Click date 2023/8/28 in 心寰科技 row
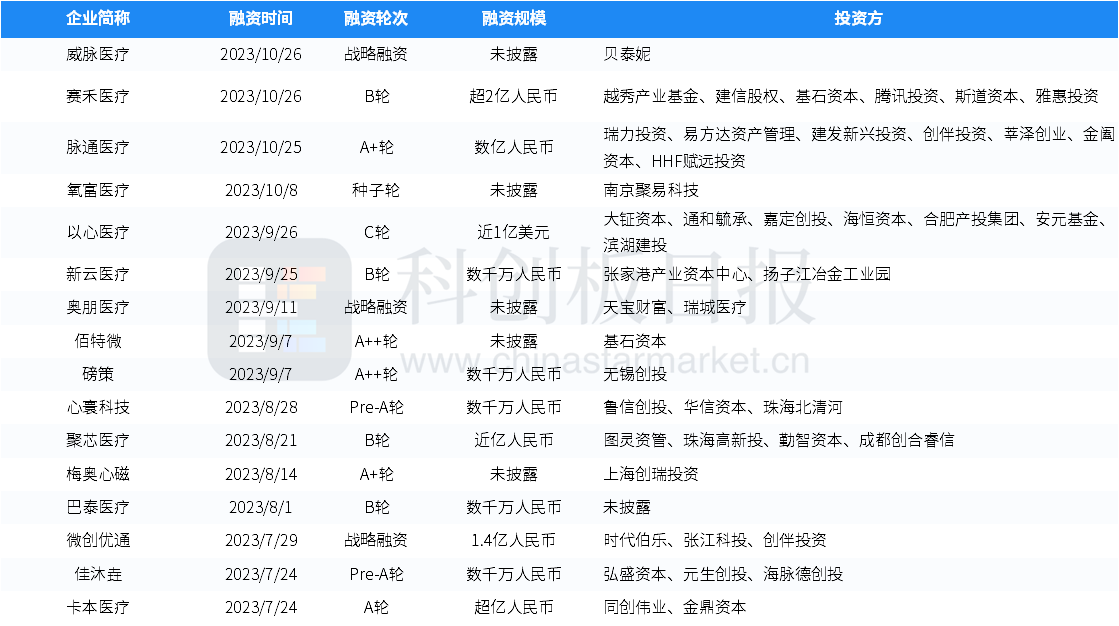Image resolution: width=1119 pixels, height=626 pixels. coord(261,408)
